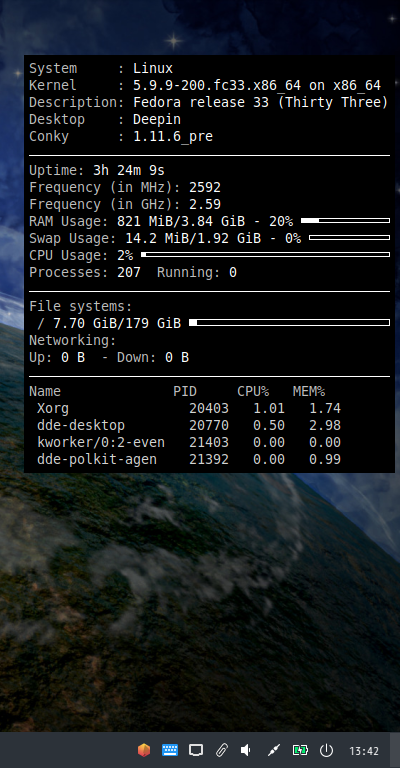Click the Fedora release 33 description text
Image resolution: width=400 pixels, height=768 pixels.
click(260, 103)
